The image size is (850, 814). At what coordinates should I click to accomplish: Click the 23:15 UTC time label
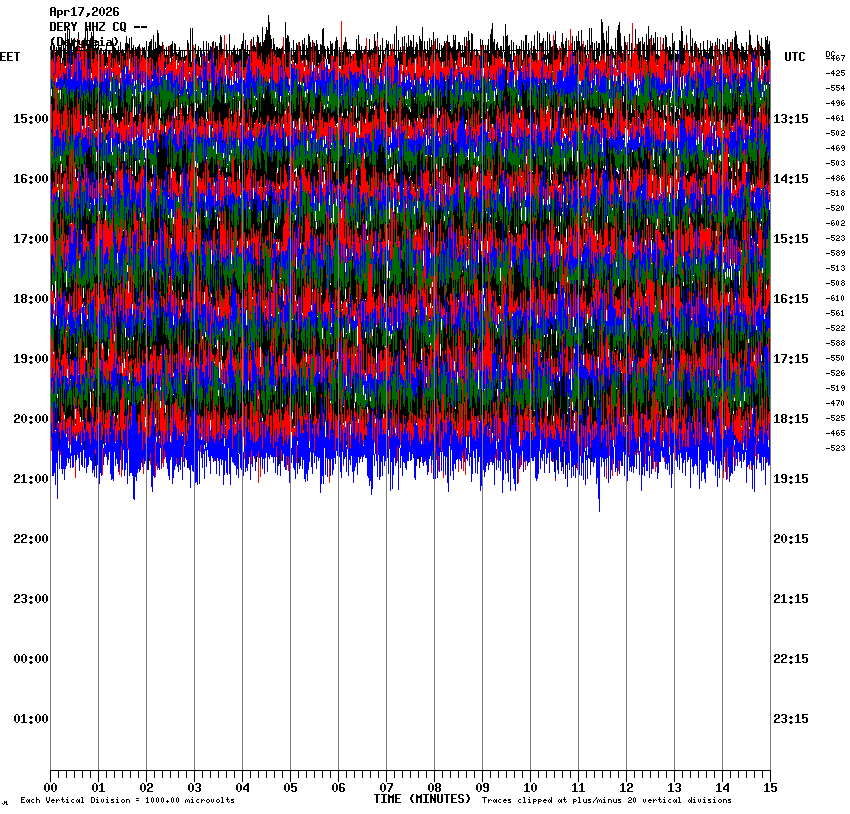click(x=791, y=719)
